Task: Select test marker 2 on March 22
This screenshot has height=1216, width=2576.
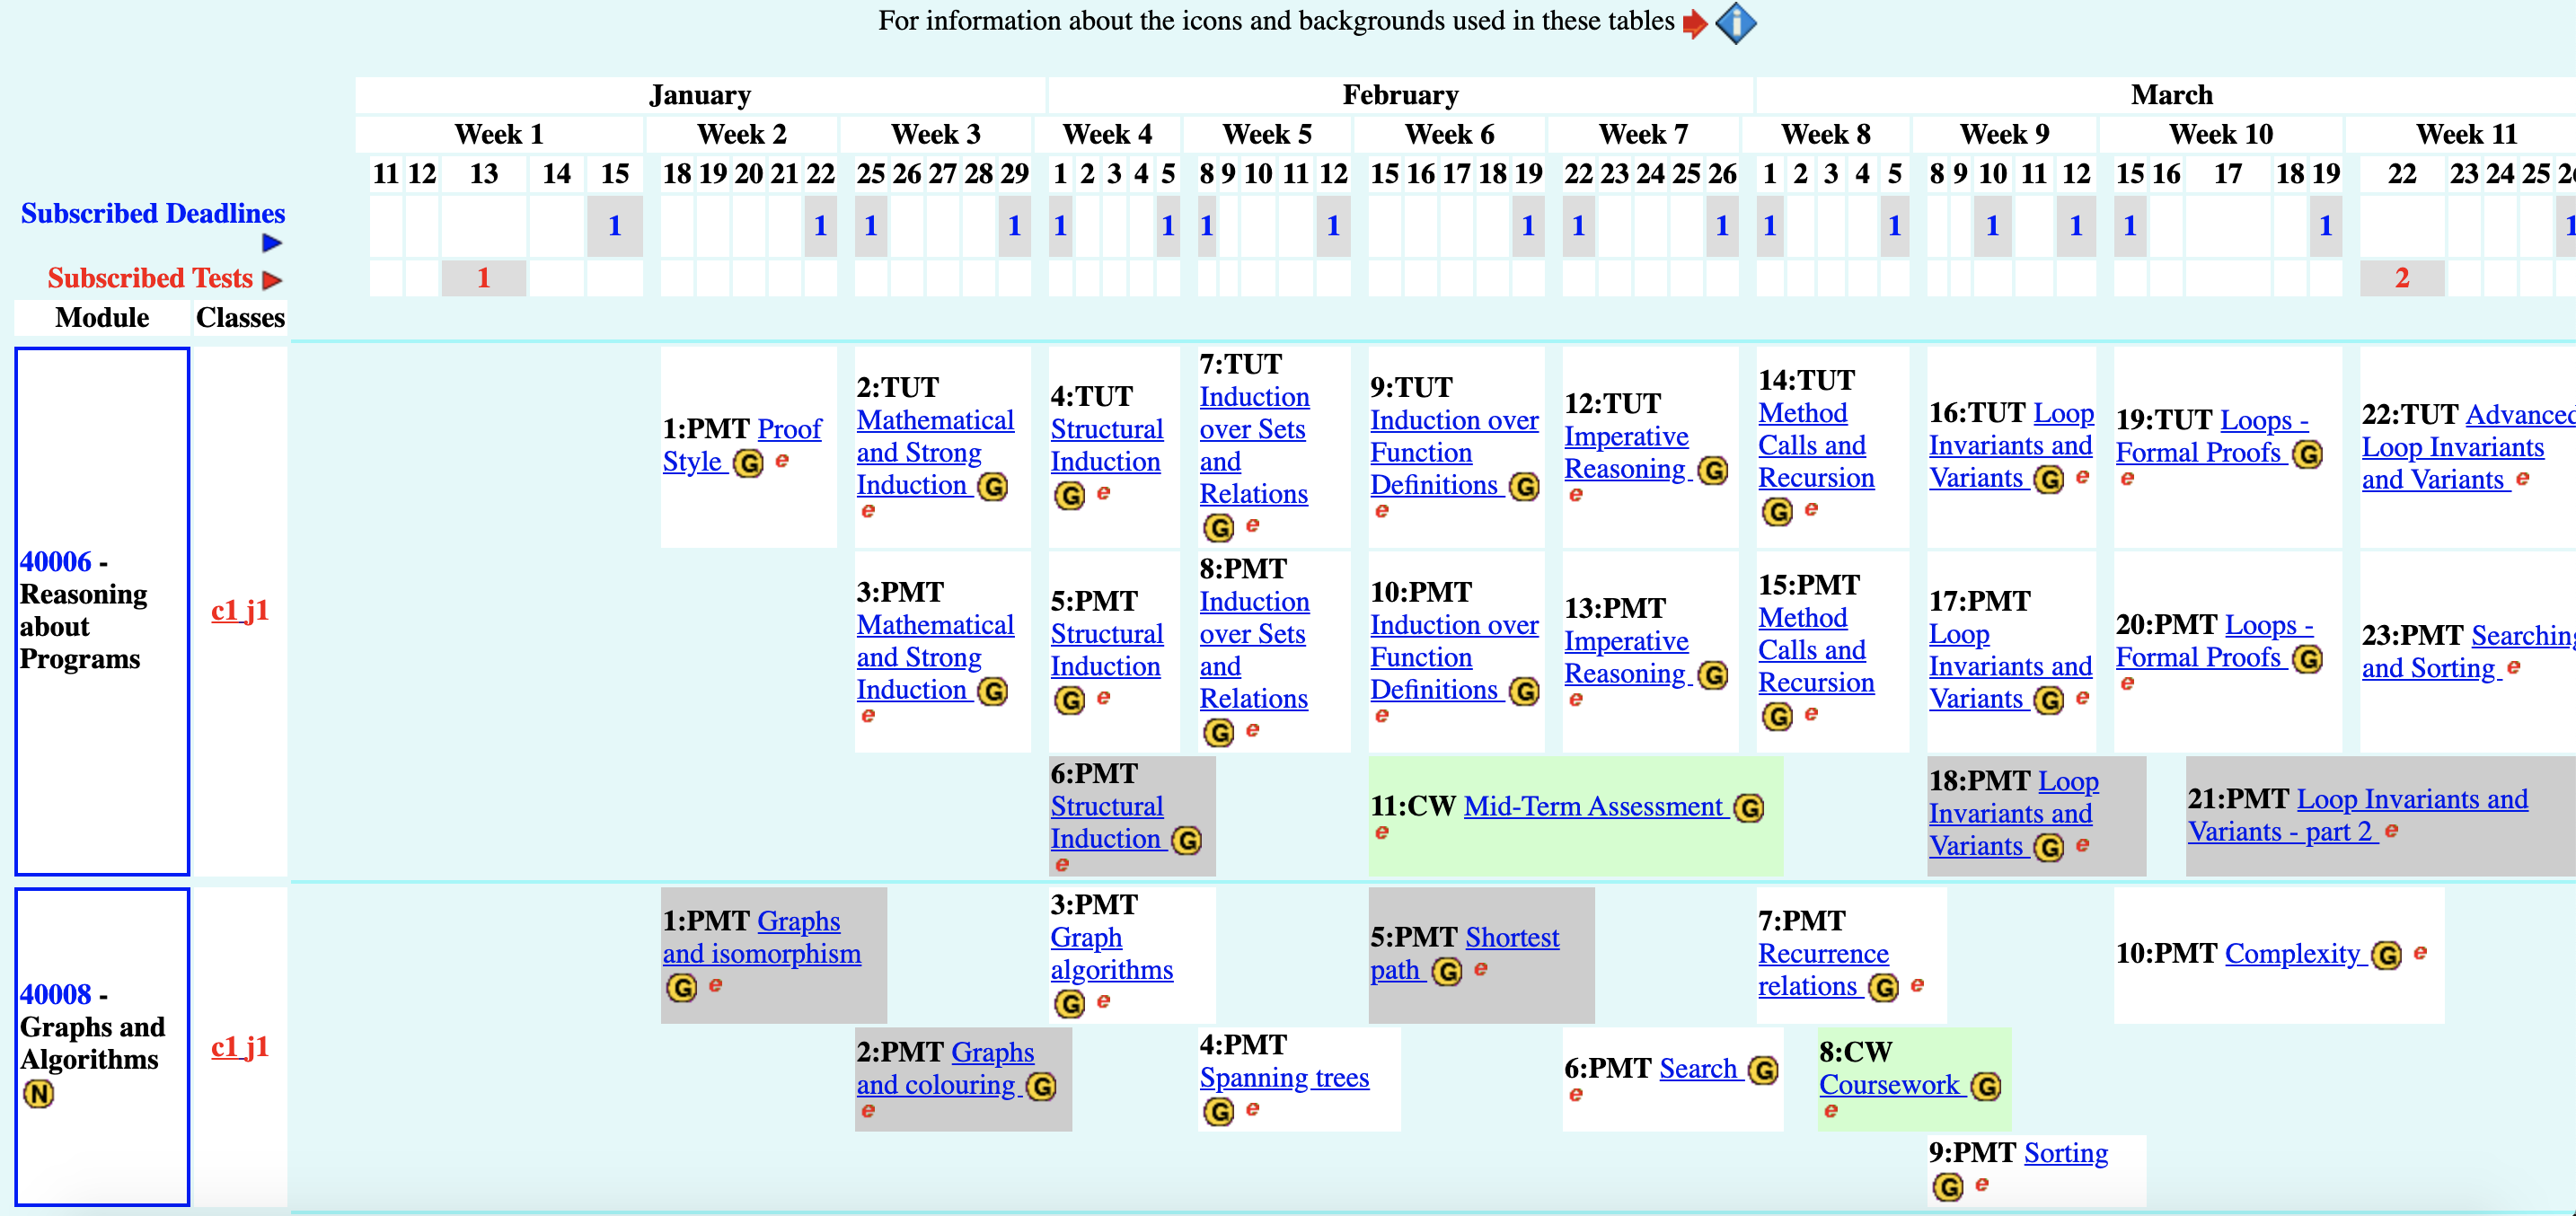Action: tap(2401, 278)
